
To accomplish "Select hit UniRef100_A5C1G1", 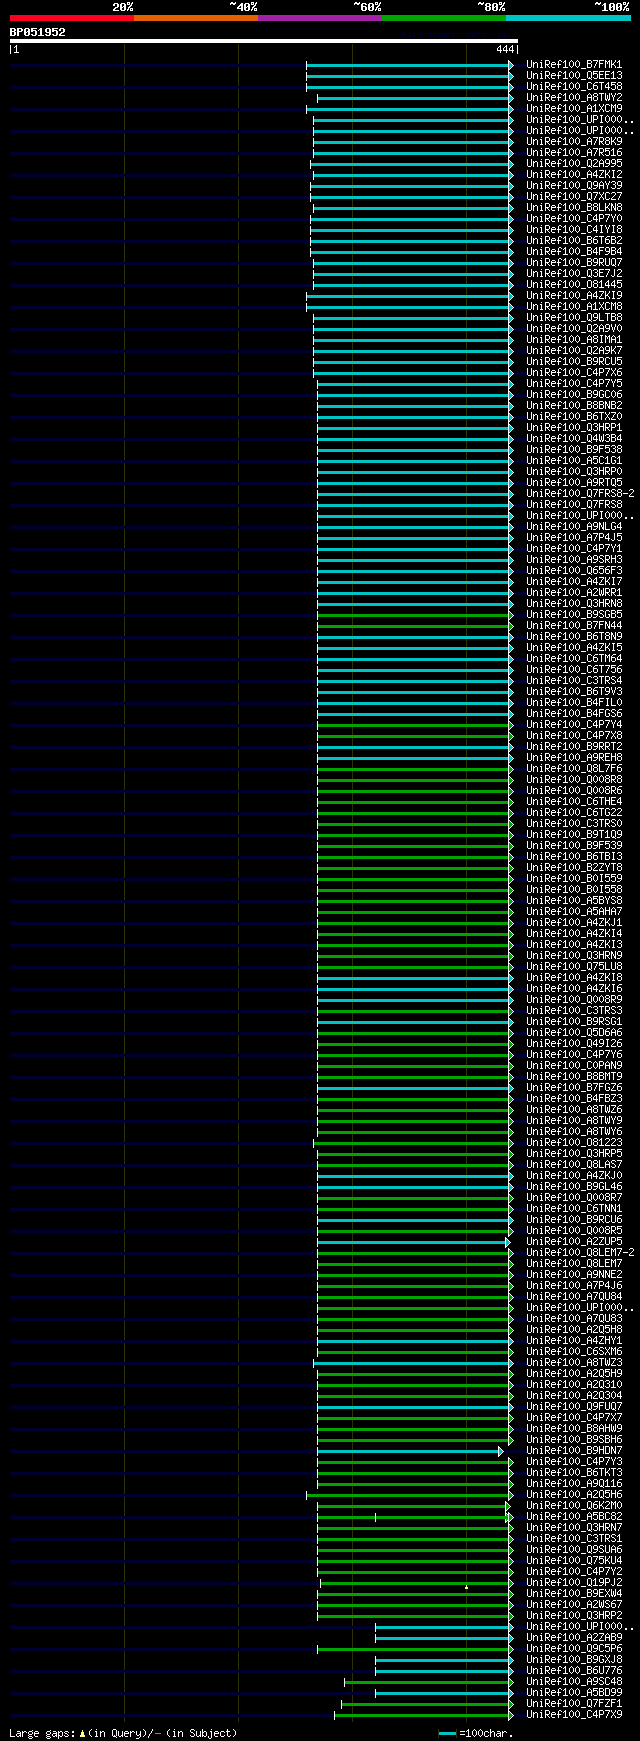I will tap(574, 461).
